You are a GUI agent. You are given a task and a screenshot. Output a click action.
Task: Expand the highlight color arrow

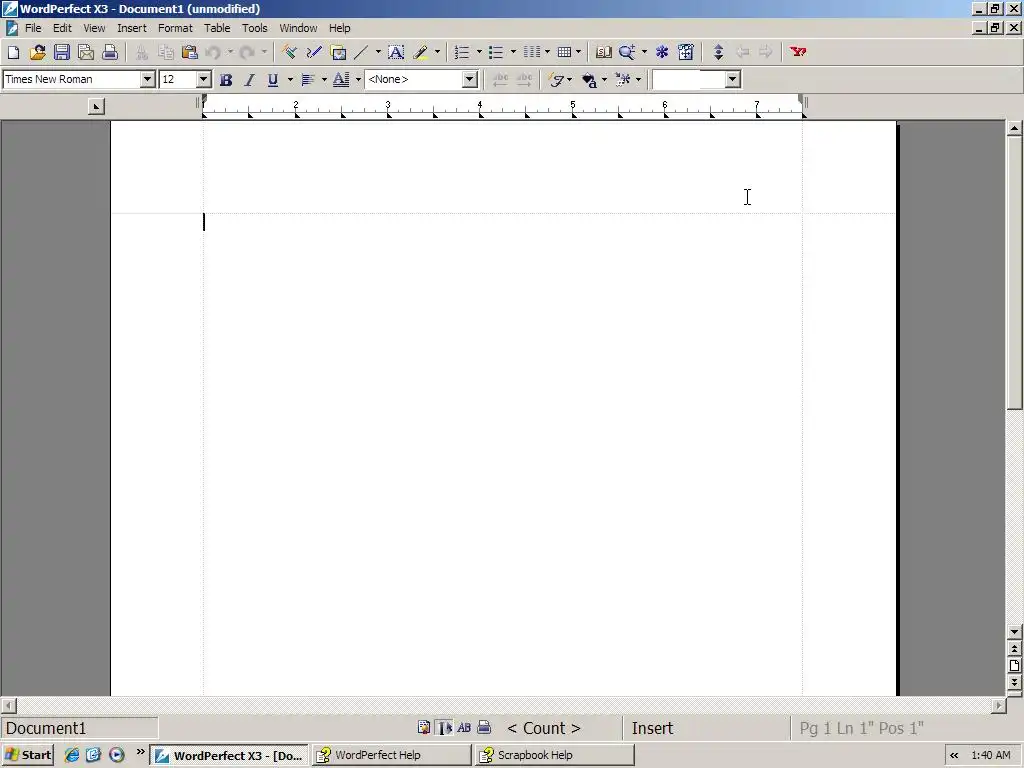[437, 52]
